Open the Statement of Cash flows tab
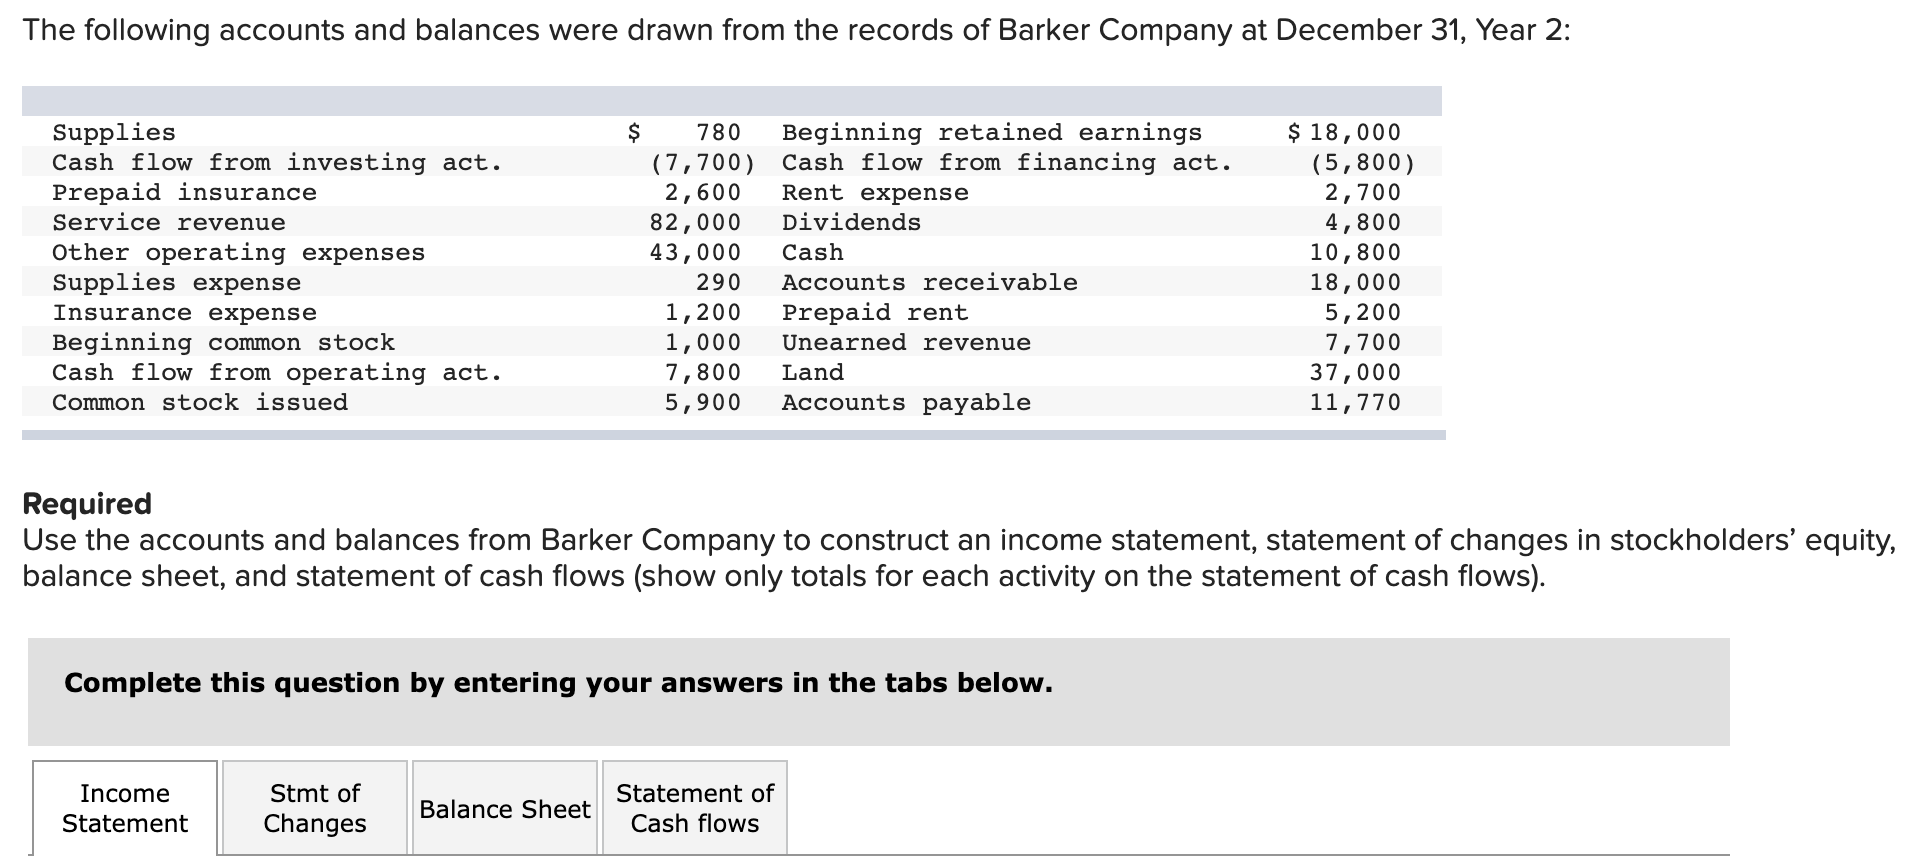Screen dimensions: 1906x856 click(x=694, y=808)
